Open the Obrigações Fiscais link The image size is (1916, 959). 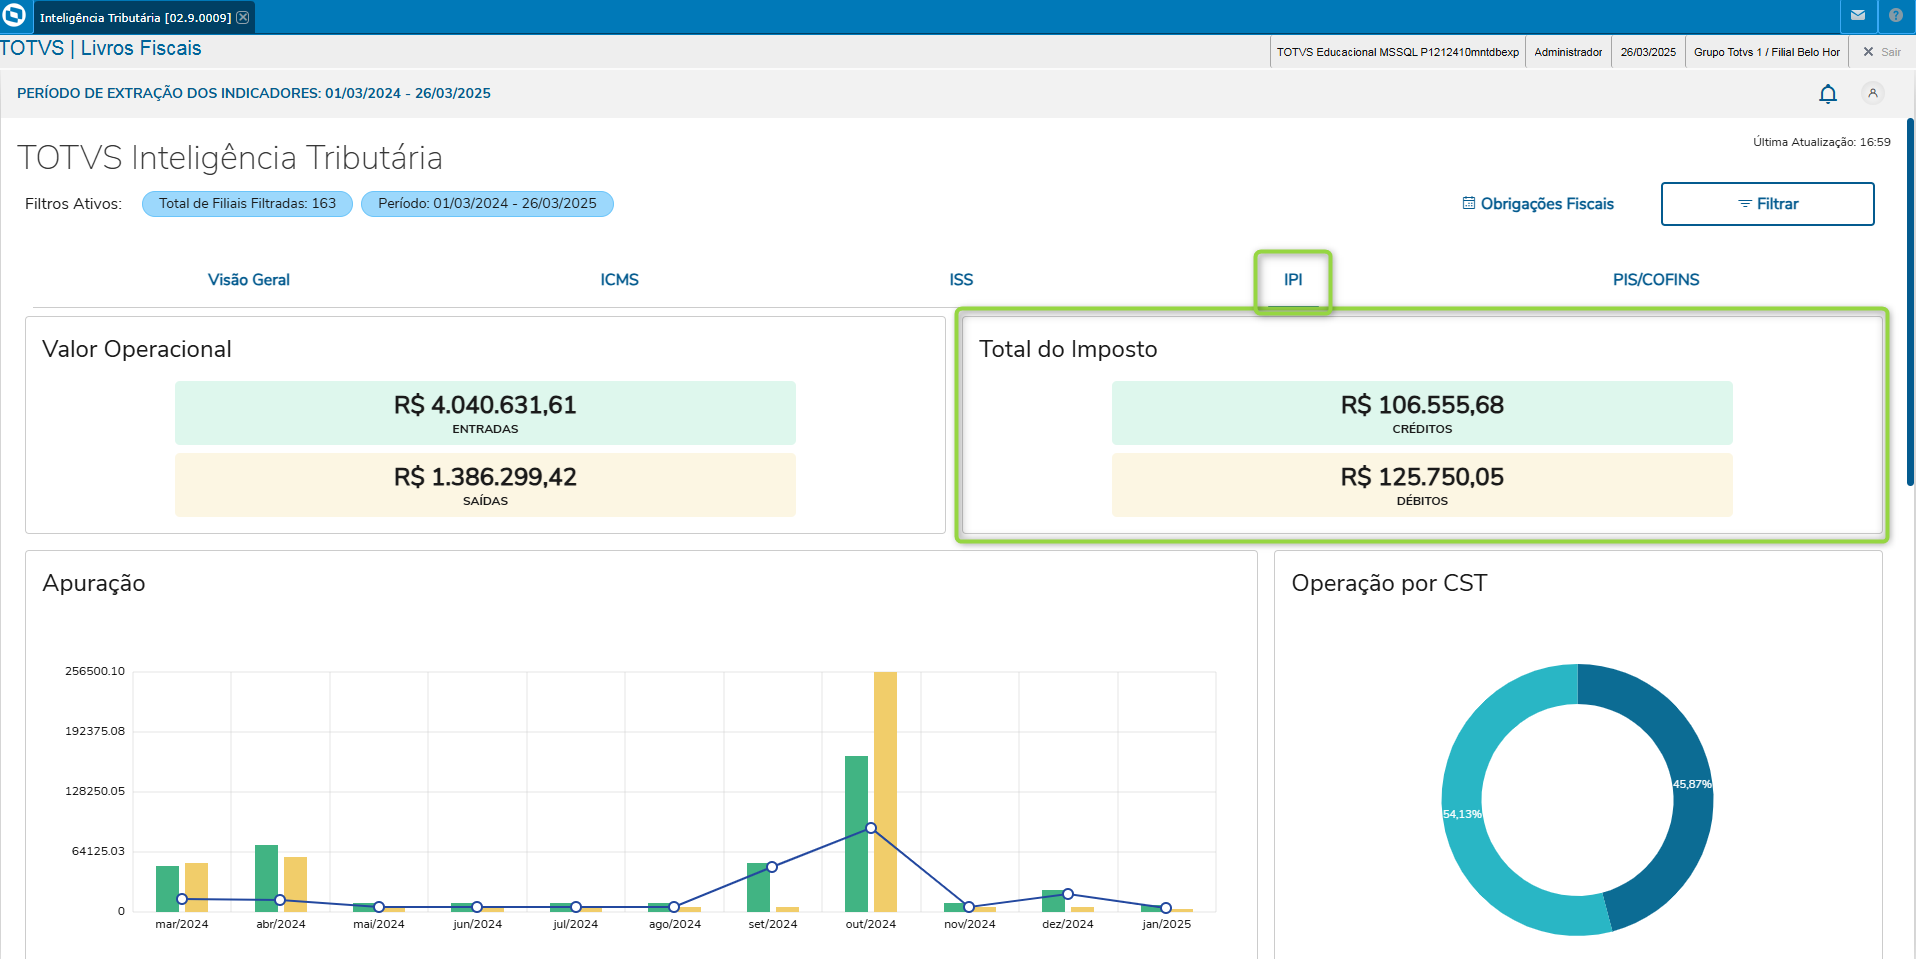tap(1538, 204)
